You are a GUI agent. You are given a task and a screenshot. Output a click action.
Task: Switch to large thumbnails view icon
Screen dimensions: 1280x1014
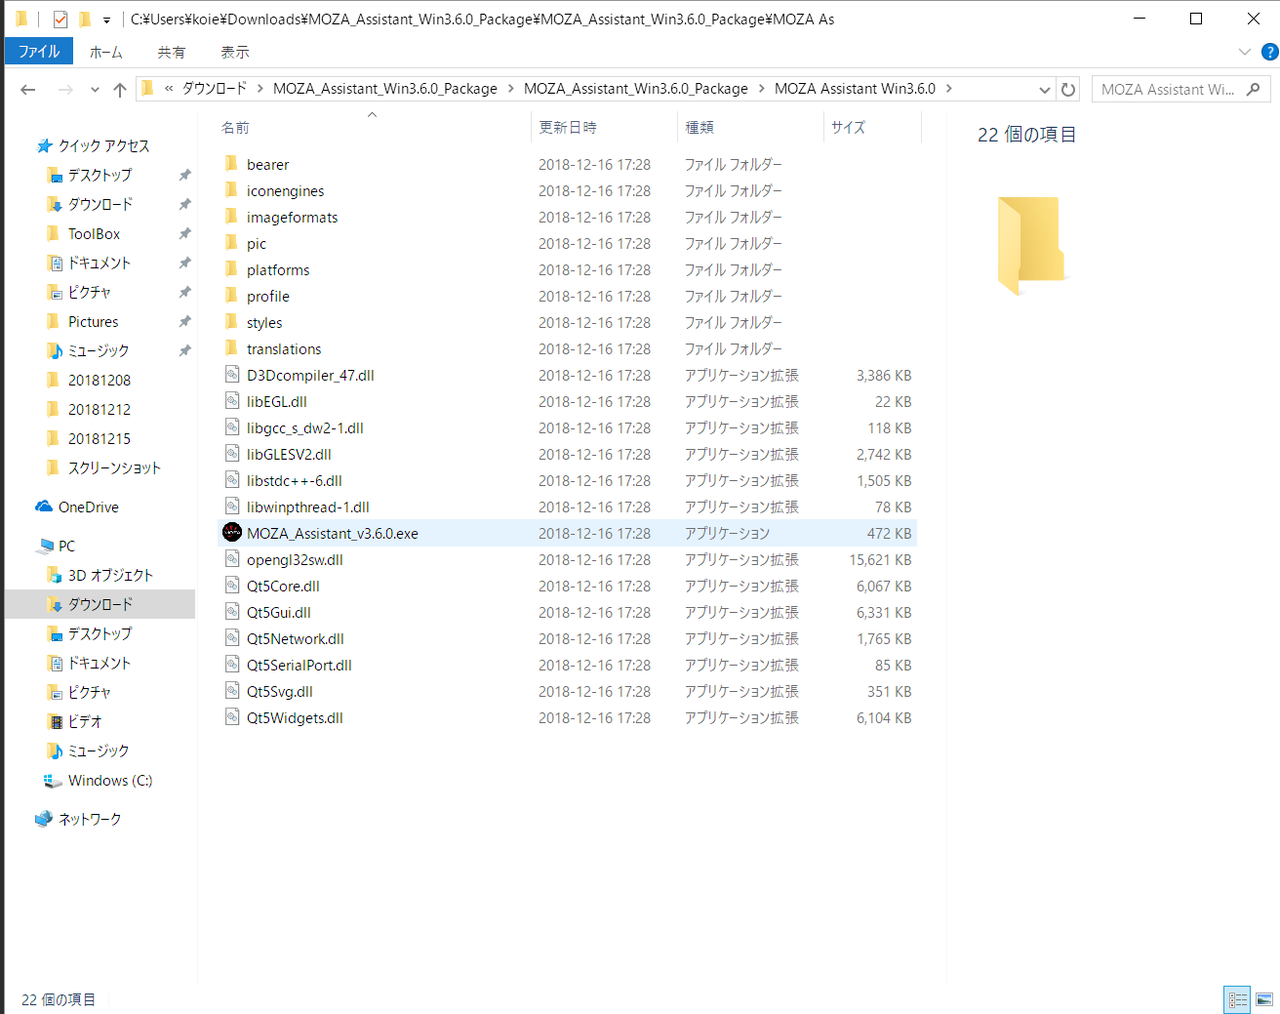1264,999
